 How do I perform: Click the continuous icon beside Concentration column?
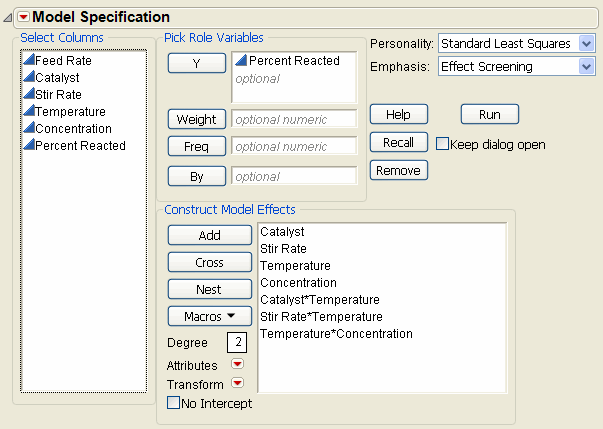coord(28,128)
